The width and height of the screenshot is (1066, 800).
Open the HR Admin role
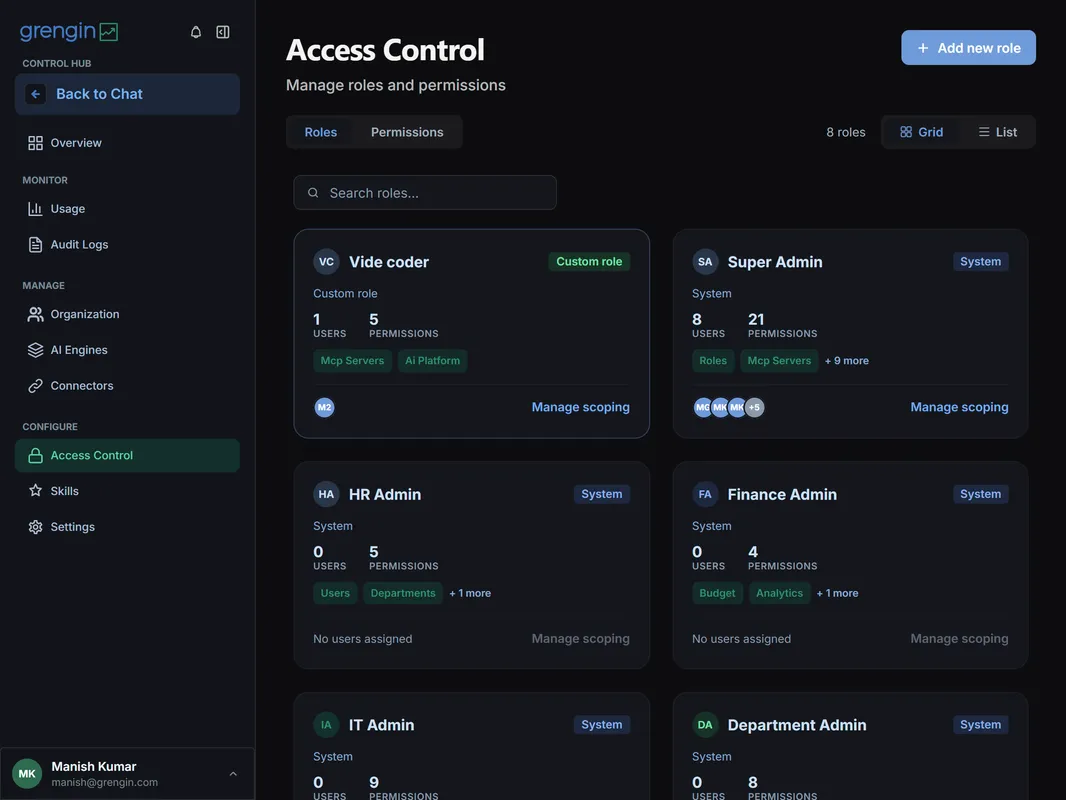[385, 494]
